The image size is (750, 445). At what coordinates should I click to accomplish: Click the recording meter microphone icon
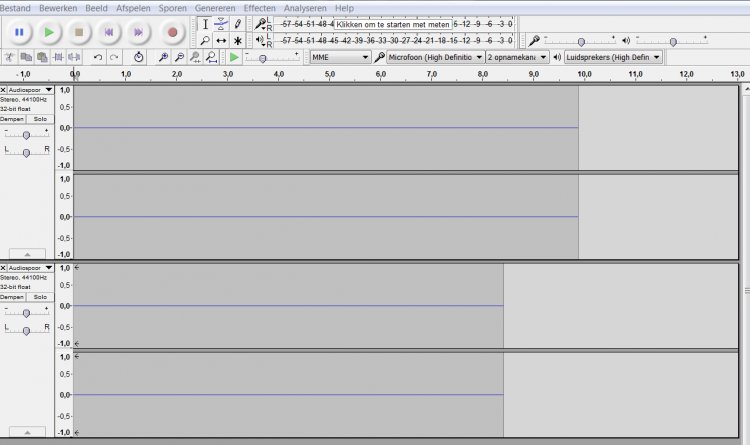point(260,23)
